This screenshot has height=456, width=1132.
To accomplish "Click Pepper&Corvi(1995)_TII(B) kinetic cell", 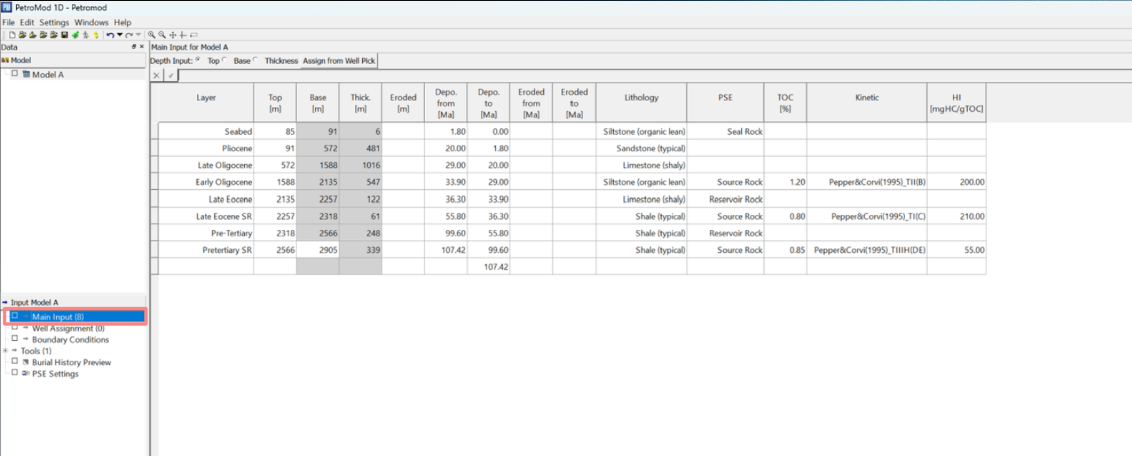I will (866, 183).
